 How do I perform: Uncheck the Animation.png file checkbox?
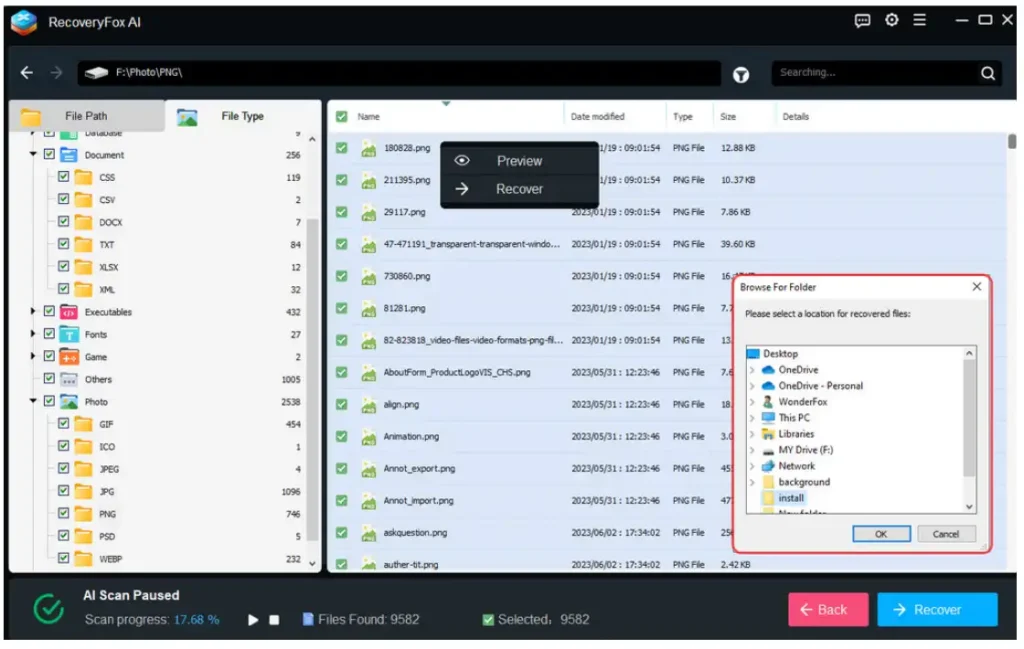coord(342,437)
